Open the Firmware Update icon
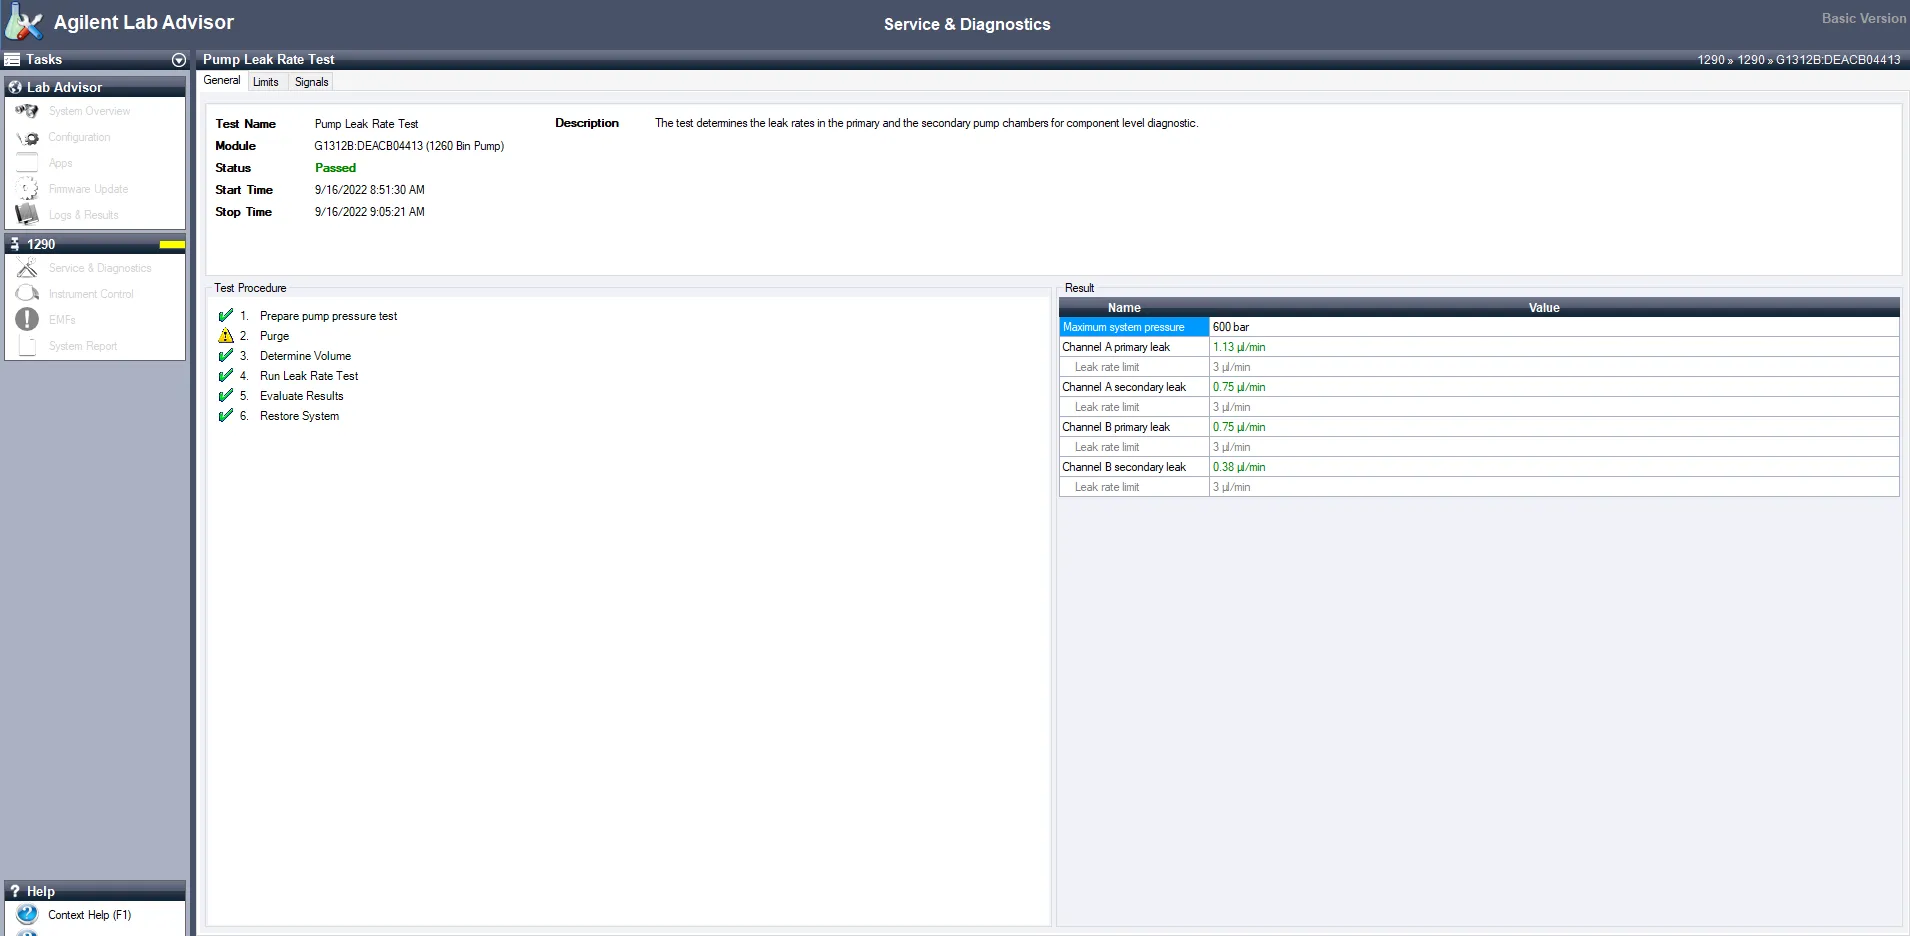 27,189
